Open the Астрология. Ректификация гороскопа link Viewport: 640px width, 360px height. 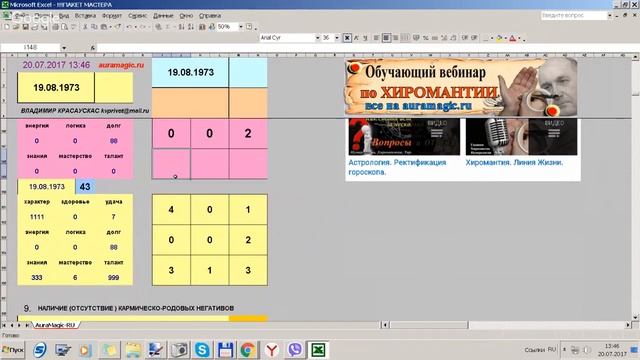(x=397, y=167)
